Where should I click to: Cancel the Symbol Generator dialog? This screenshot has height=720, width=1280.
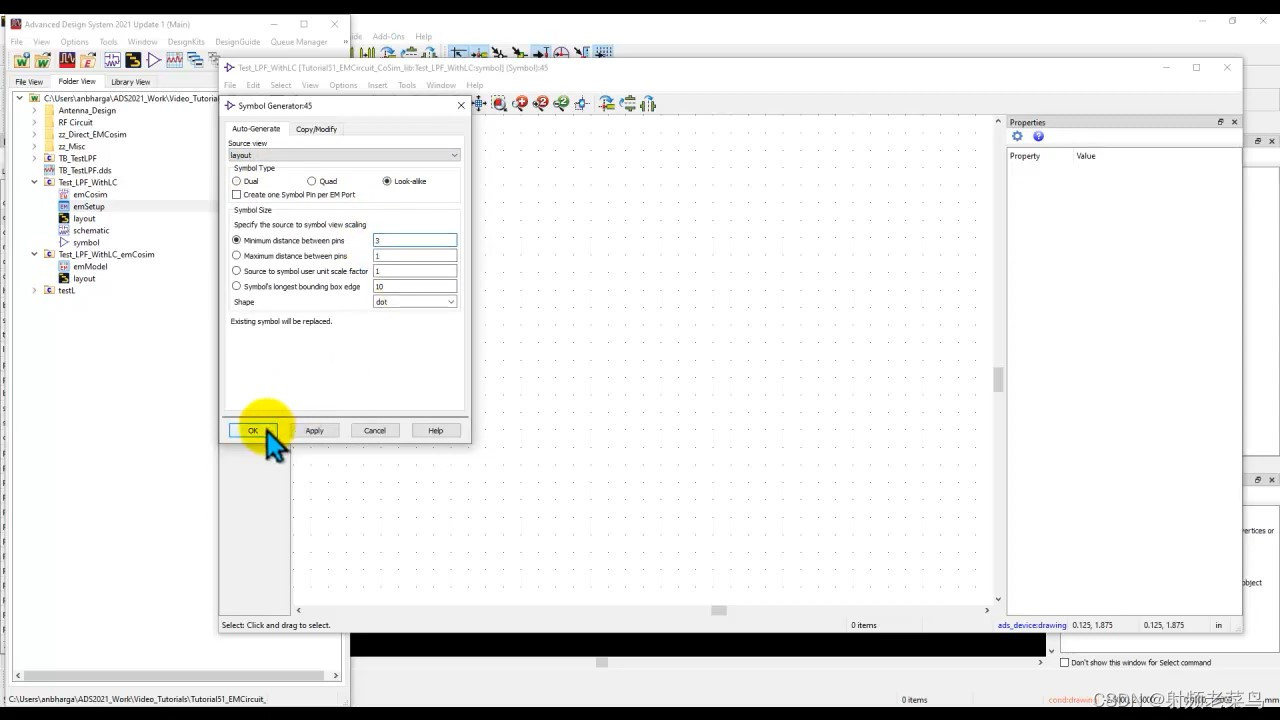pos(374,430)
